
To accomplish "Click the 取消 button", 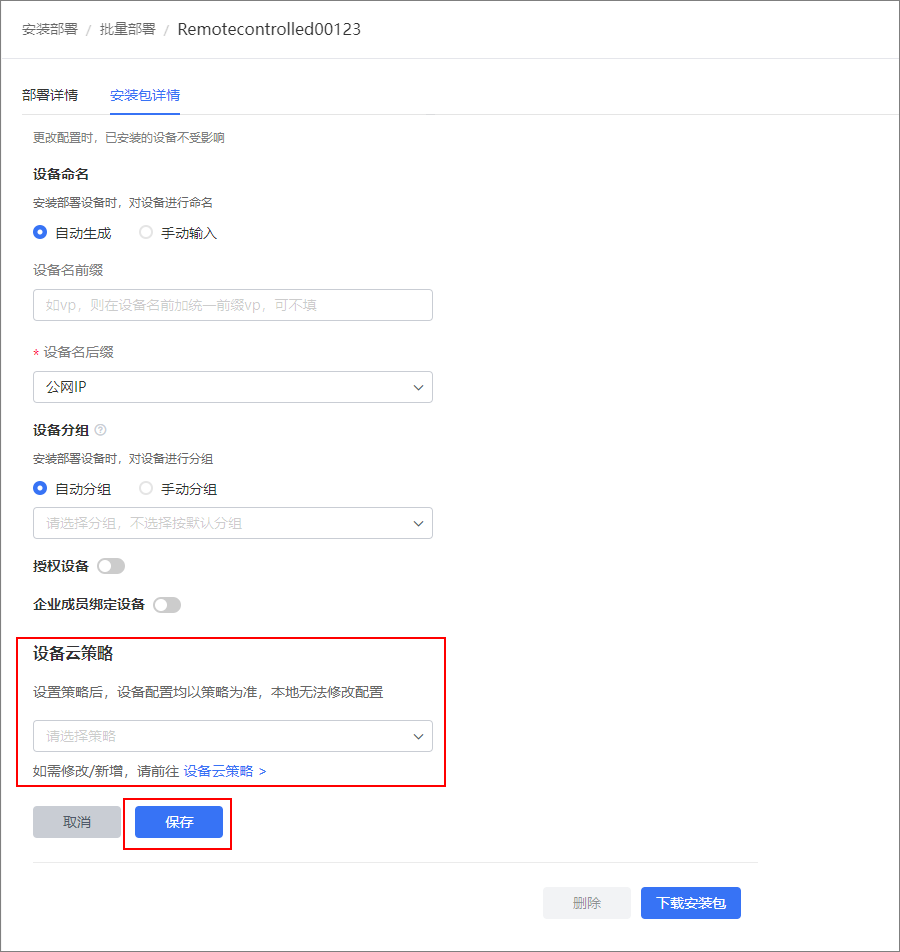I will [77, 822].
